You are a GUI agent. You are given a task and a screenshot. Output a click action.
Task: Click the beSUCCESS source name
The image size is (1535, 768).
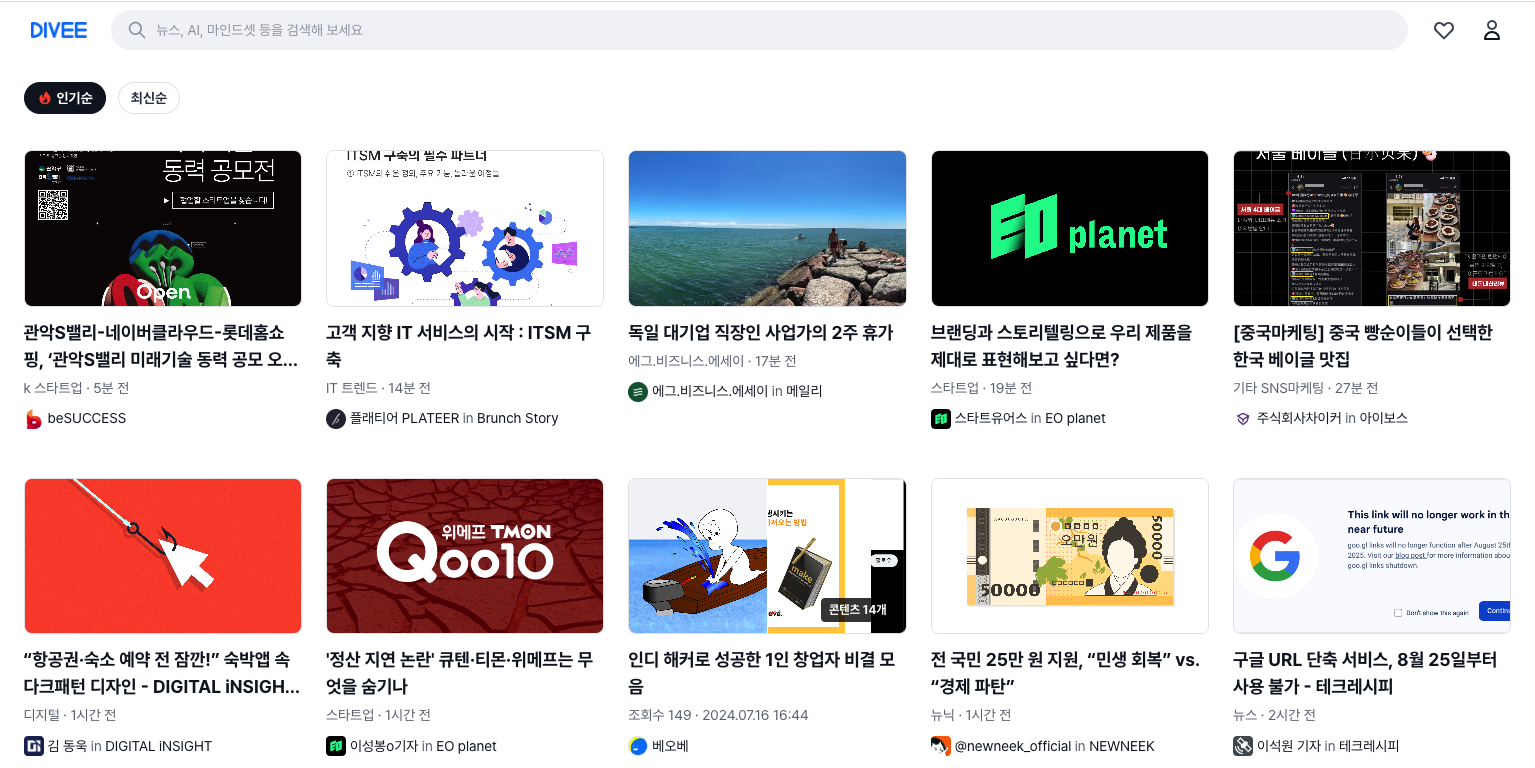coord(87,419)
